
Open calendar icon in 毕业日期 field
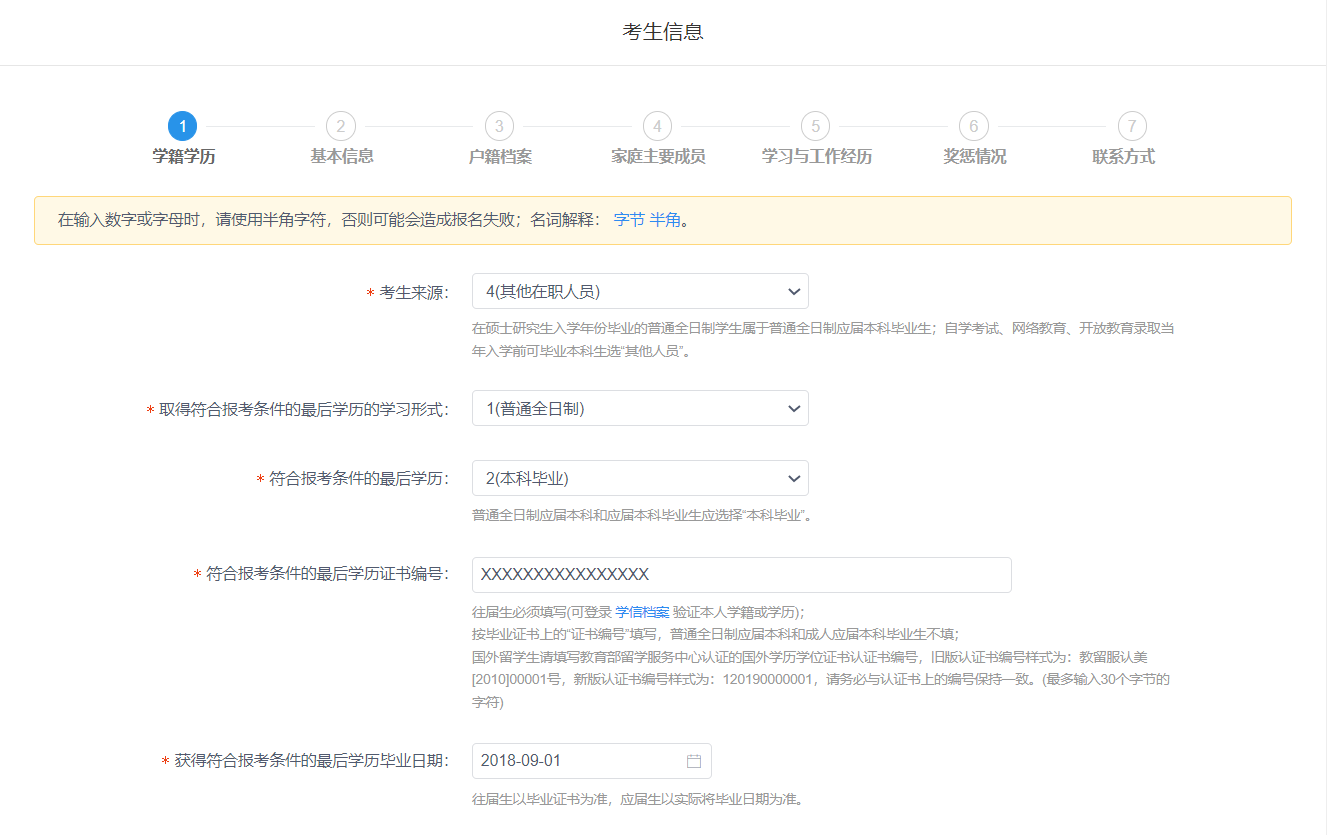[x=694, y=761]
